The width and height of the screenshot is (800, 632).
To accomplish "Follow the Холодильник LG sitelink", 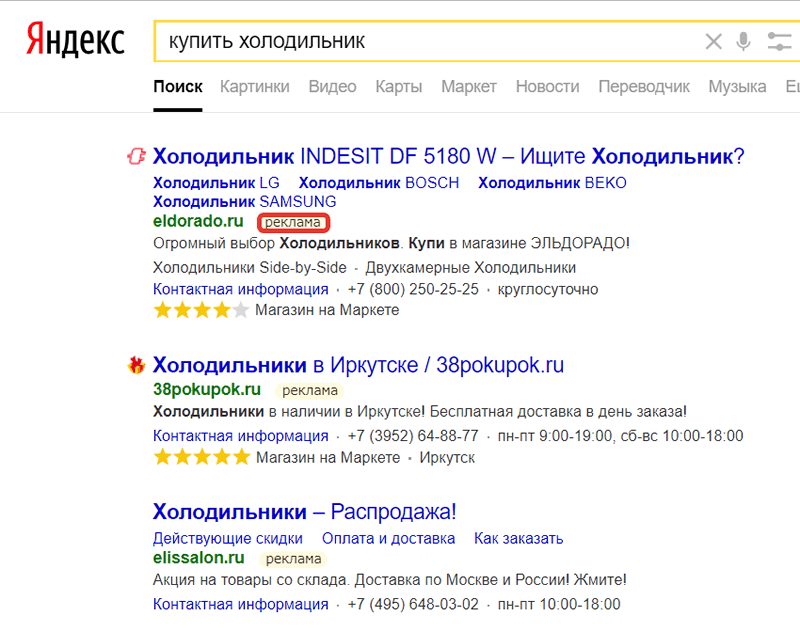I will pyautogui.click(x=216, y=183).
